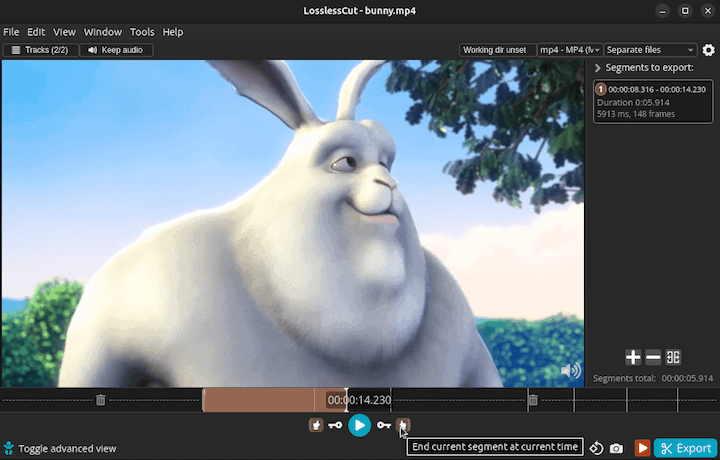Image resolution: width=720 pixels, height=460 pixels.
Task: Open Separate files export mode dropdown
Action: (650, 50)
